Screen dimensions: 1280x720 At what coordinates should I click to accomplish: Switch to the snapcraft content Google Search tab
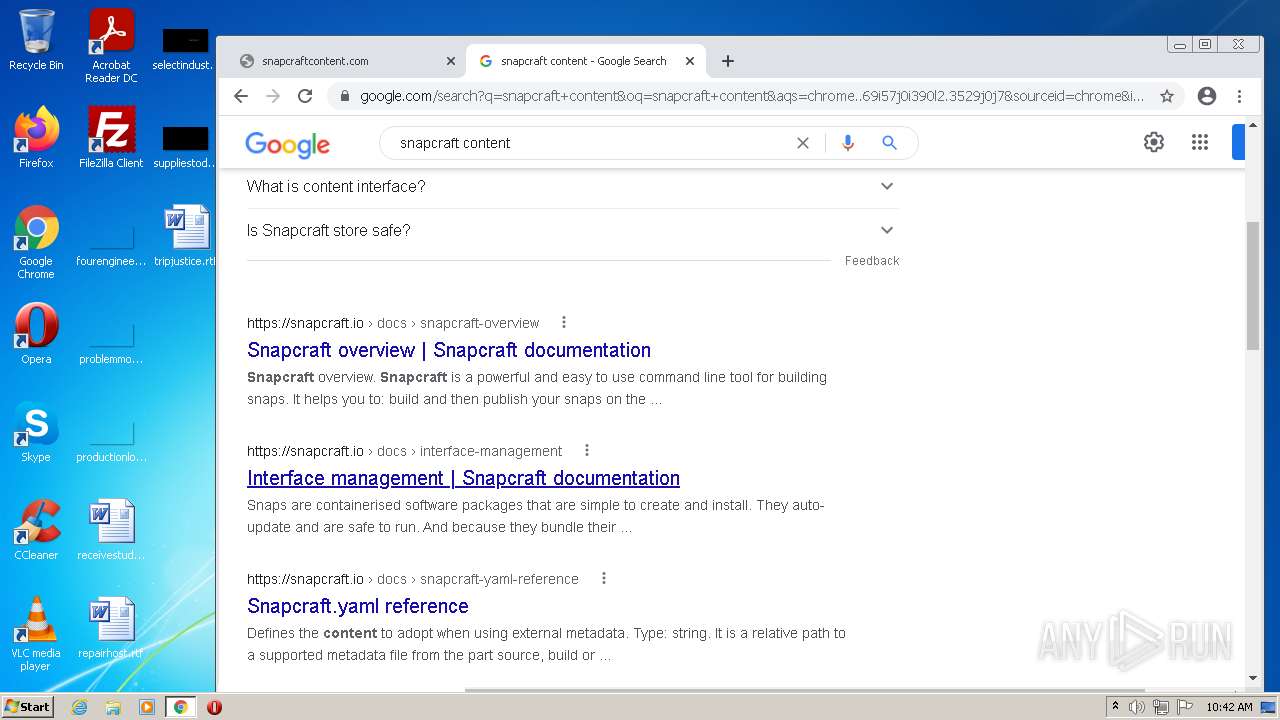(x=584, y=61)
